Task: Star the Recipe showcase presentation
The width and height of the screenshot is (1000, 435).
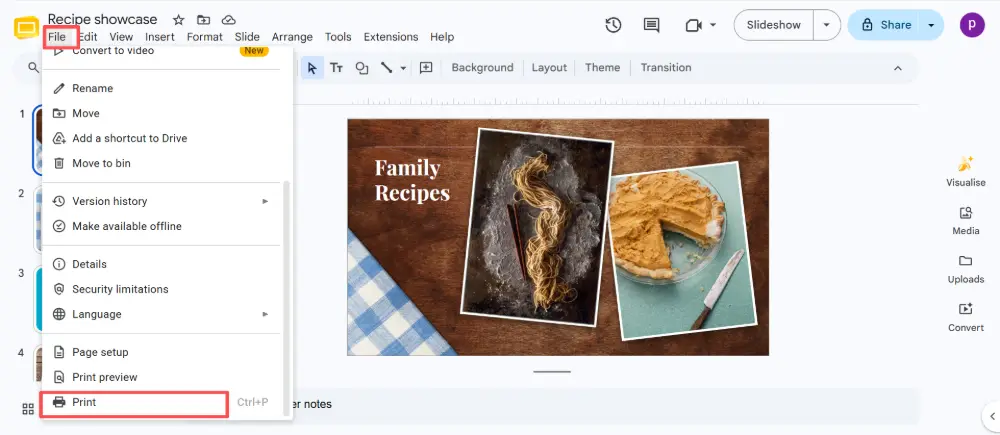Action: [x=179, y=20]
